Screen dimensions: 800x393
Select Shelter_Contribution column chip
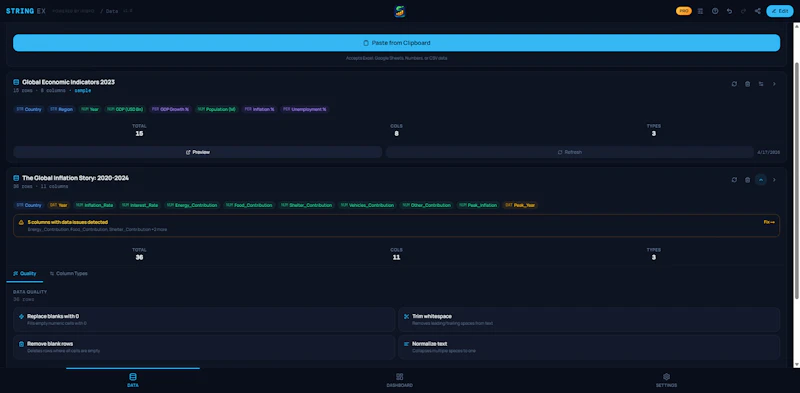pos(306,205)
